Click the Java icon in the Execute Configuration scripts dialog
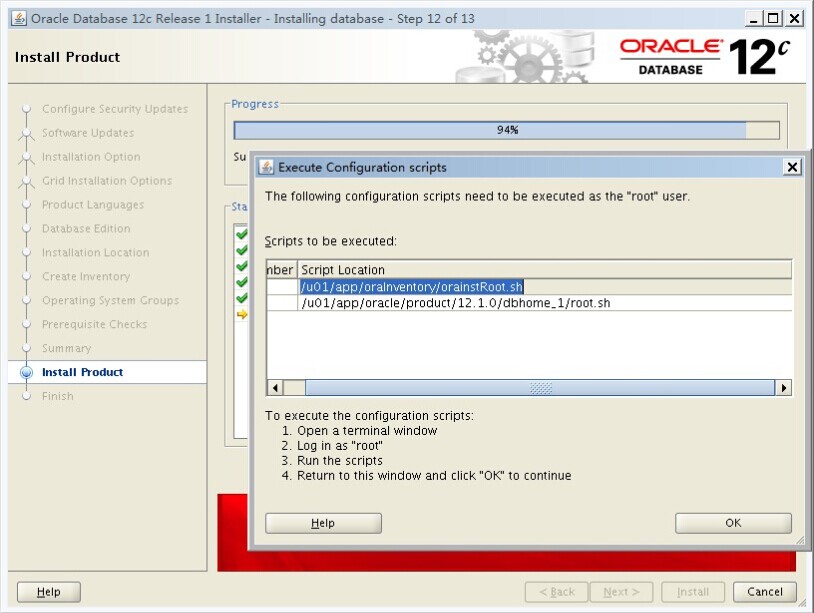 click(266, 167)
